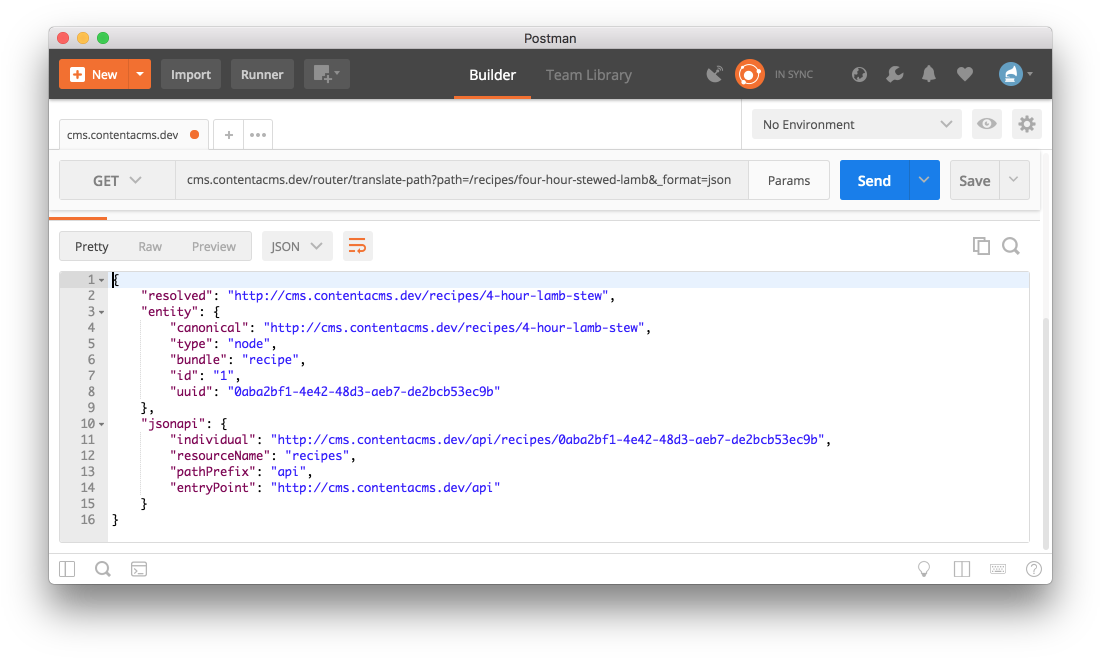Open the GET method dropdown
Viewport: 1100px width, 658px height.
tap(117, 180)
